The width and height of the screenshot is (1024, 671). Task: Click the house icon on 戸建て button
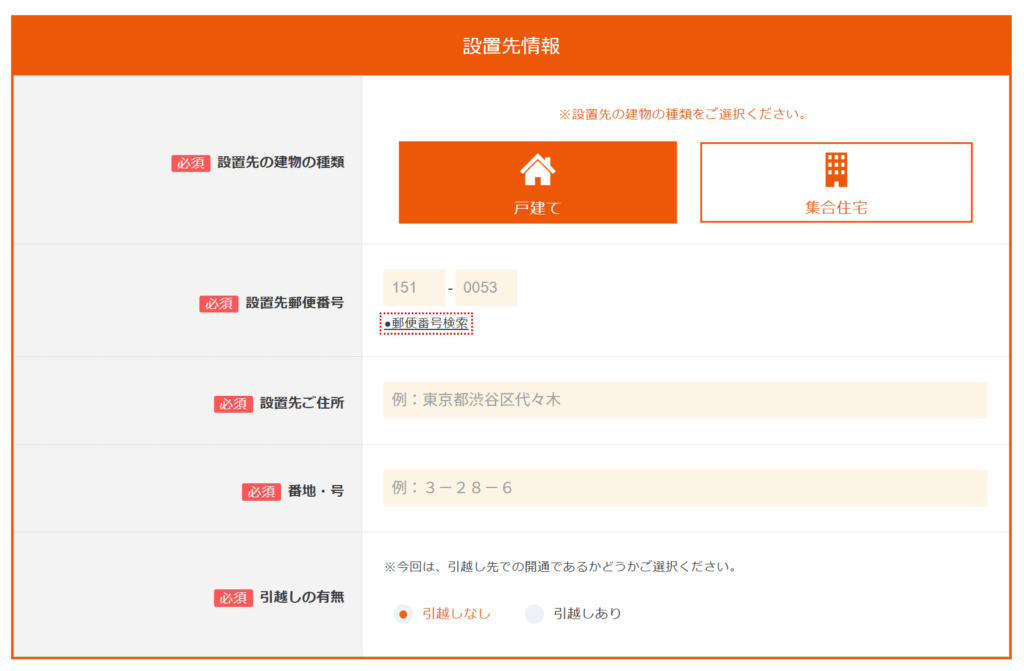[538, 170]
